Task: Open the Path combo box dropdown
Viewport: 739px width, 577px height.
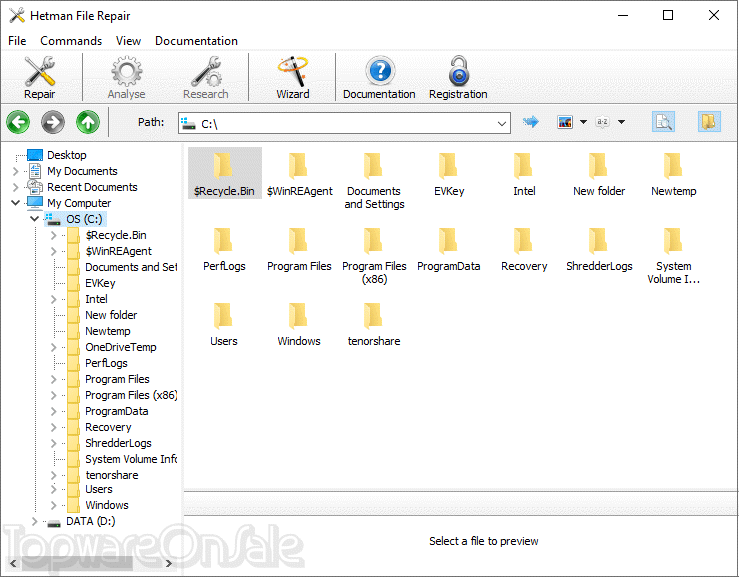Action: (501, 124)
